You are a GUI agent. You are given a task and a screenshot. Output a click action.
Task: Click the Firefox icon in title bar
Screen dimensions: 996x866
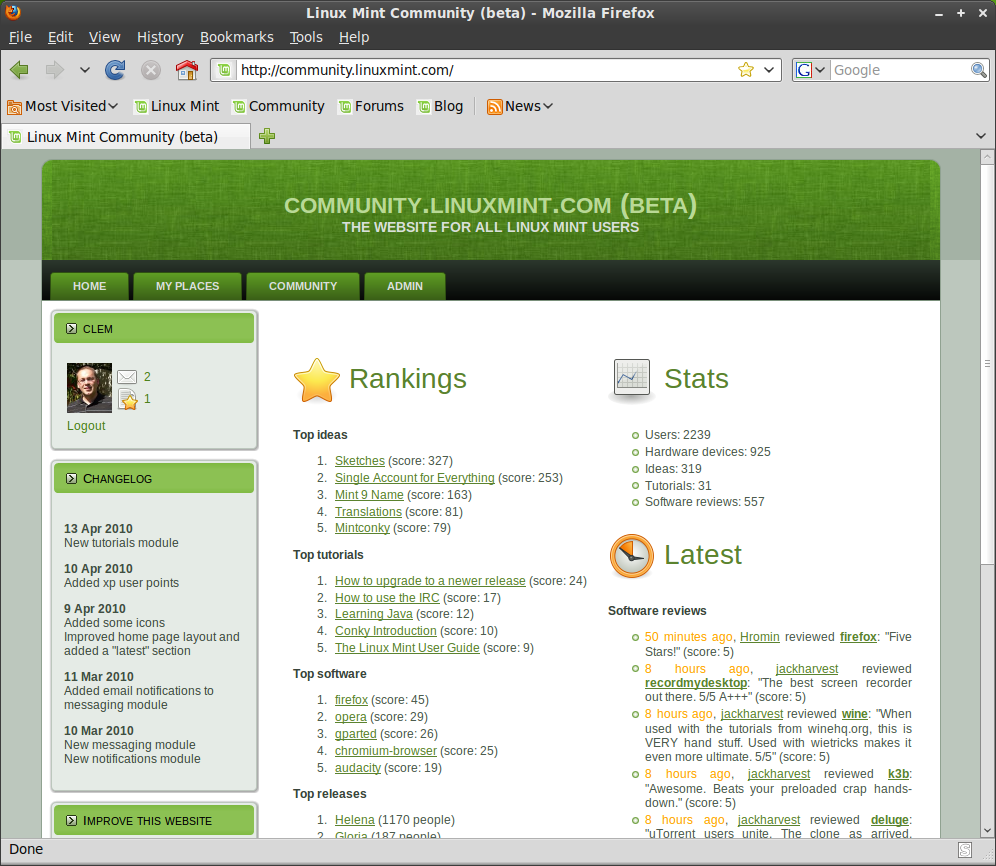[13, 12]
